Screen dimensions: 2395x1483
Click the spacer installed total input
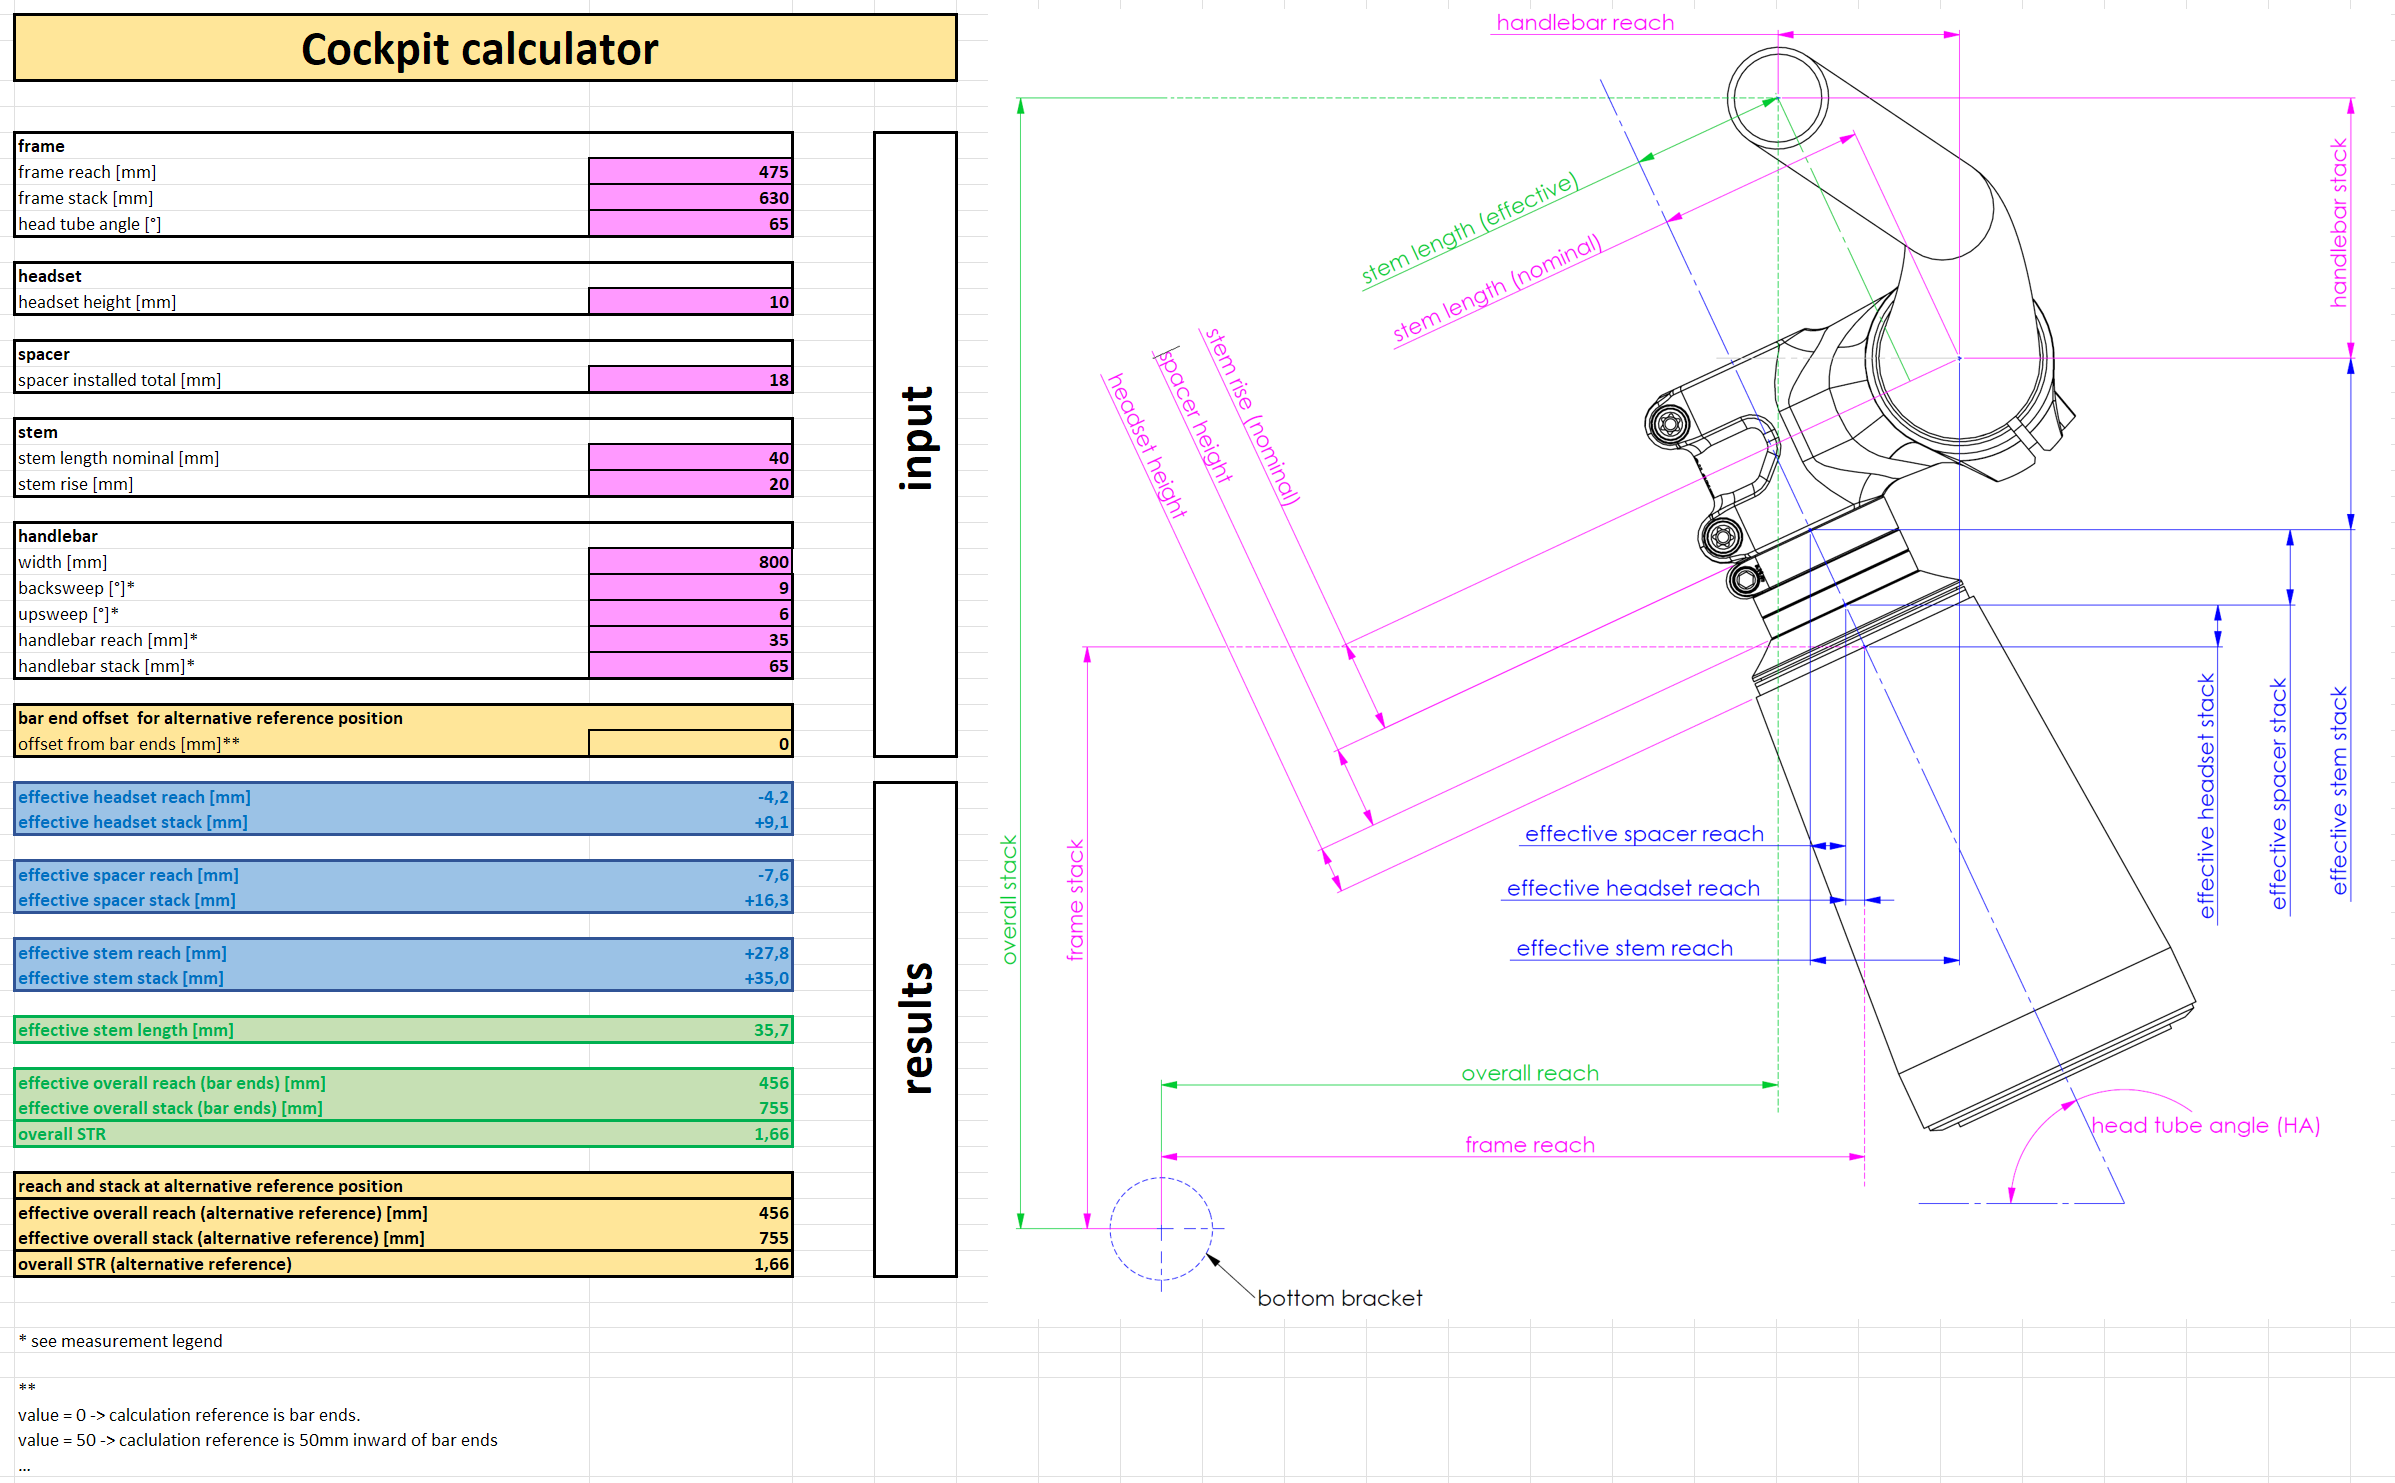coord(690,380)
